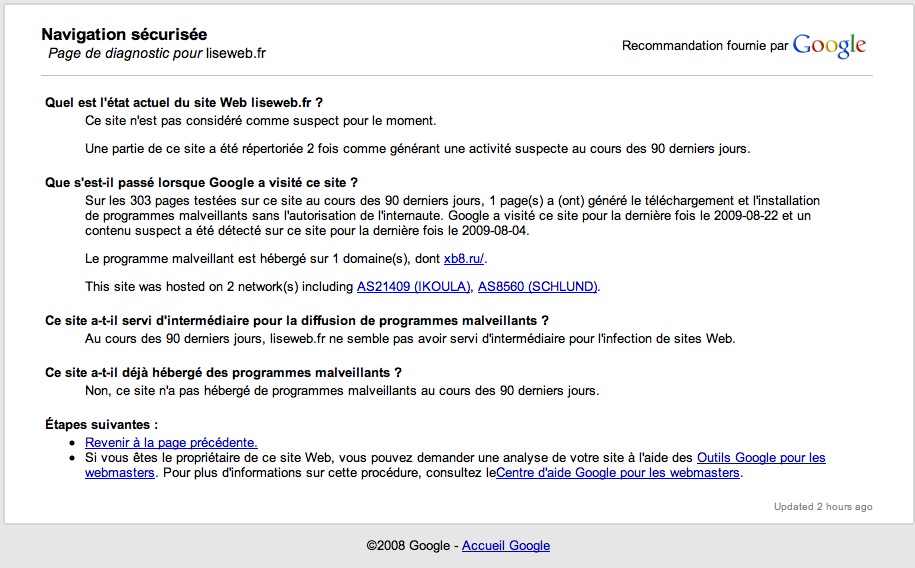Go to 'Accueil Google' footer link

[x=505, y=546]
